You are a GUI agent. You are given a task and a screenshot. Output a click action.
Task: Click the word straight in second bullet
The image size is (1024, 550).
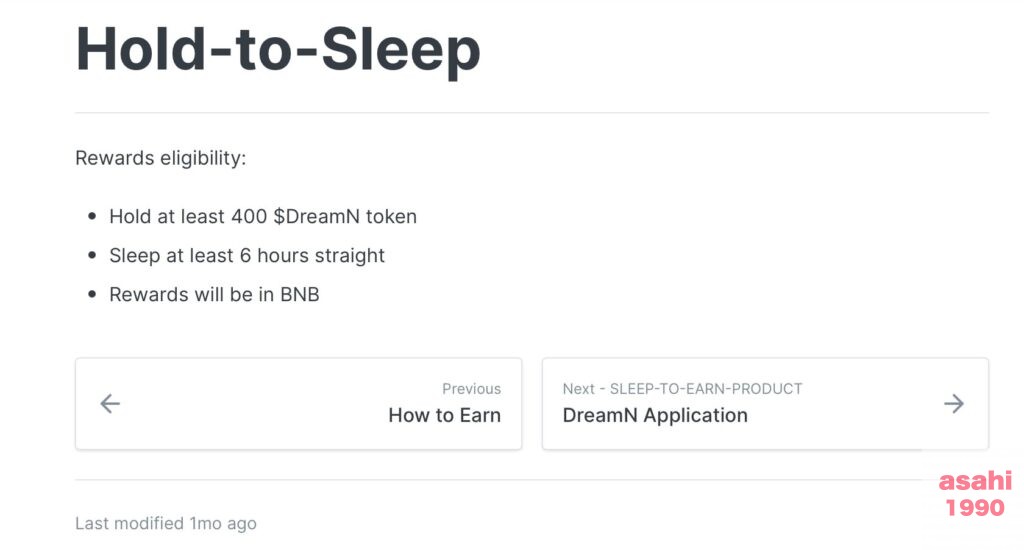[350, 255]
